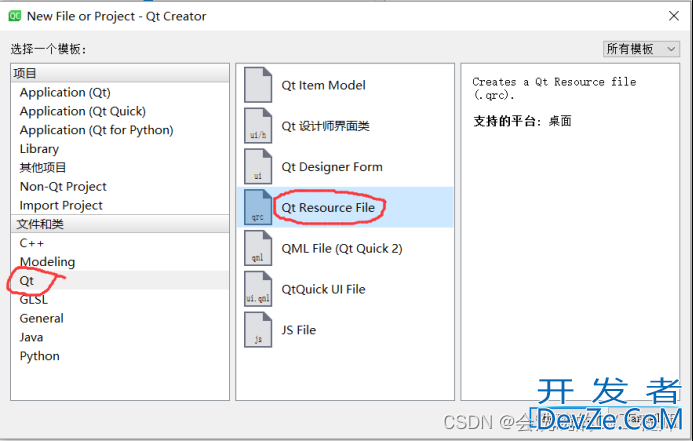Choose the Qt 设计师界面类 template
Viewport: 693px width, 441px height.
(x=345, y=125)
